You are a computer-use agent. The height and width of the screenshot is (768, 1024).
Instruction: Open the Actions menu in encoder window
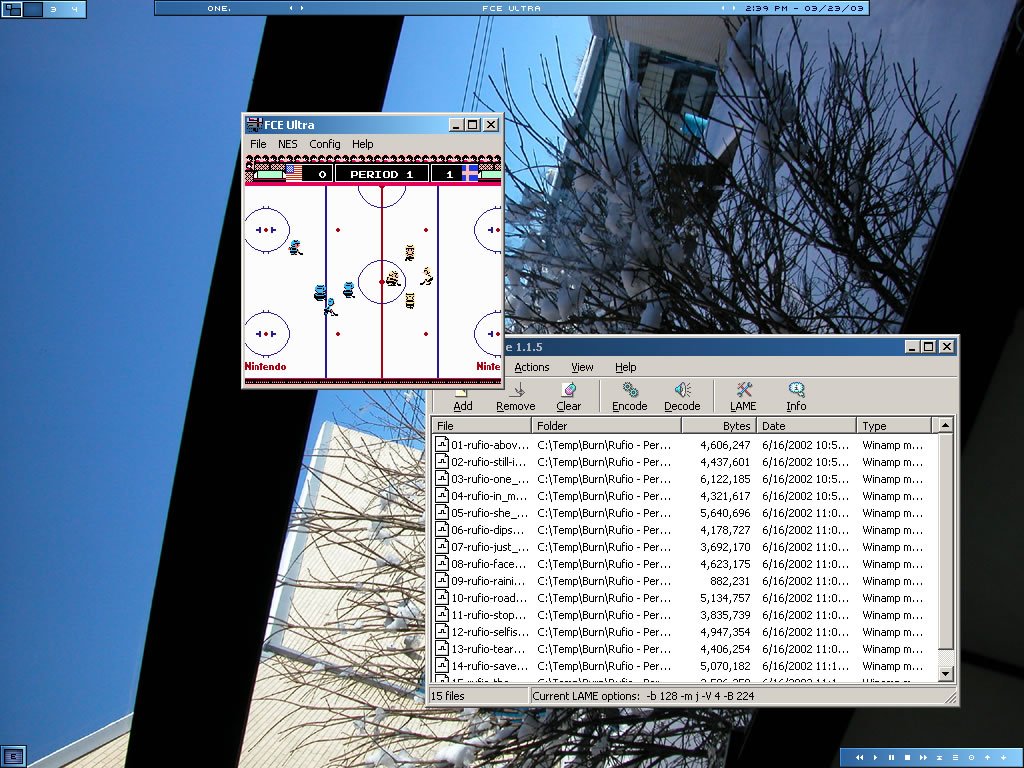pyautogui.click(x=532, y=367)
